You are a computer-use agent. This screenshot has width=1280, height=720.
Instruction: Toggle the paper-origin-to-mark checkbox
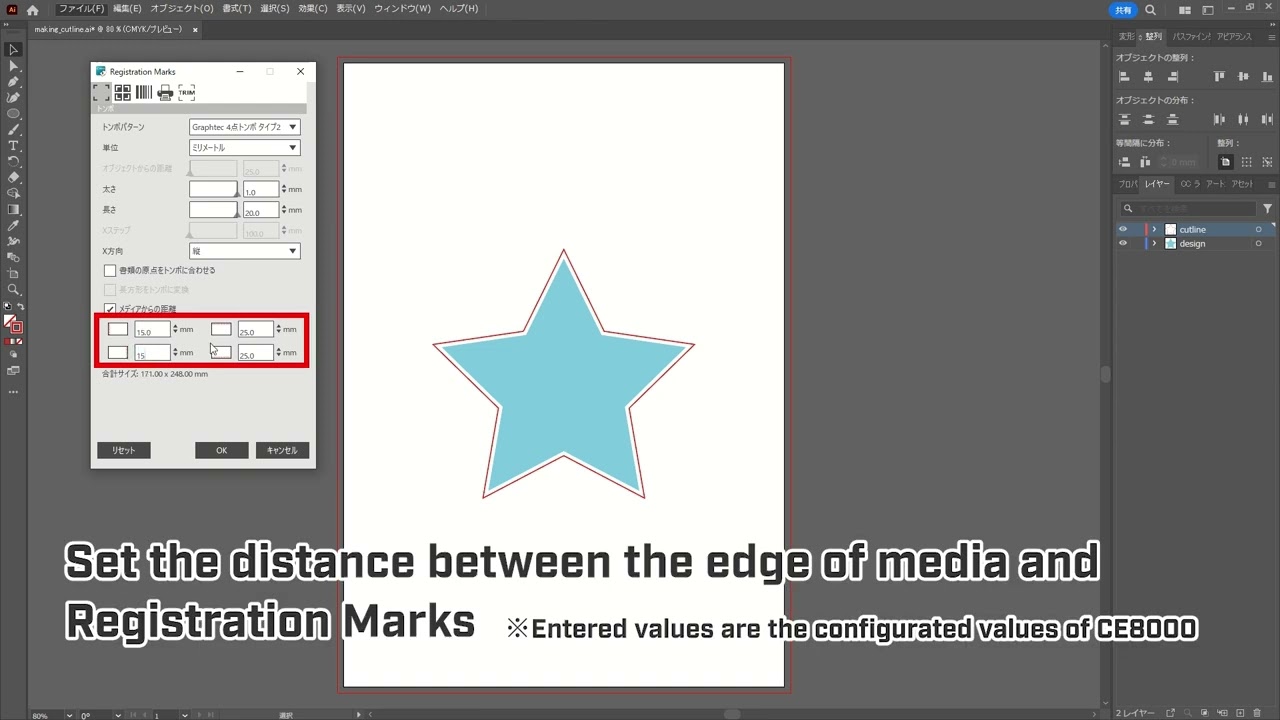[x=110, y=270]
